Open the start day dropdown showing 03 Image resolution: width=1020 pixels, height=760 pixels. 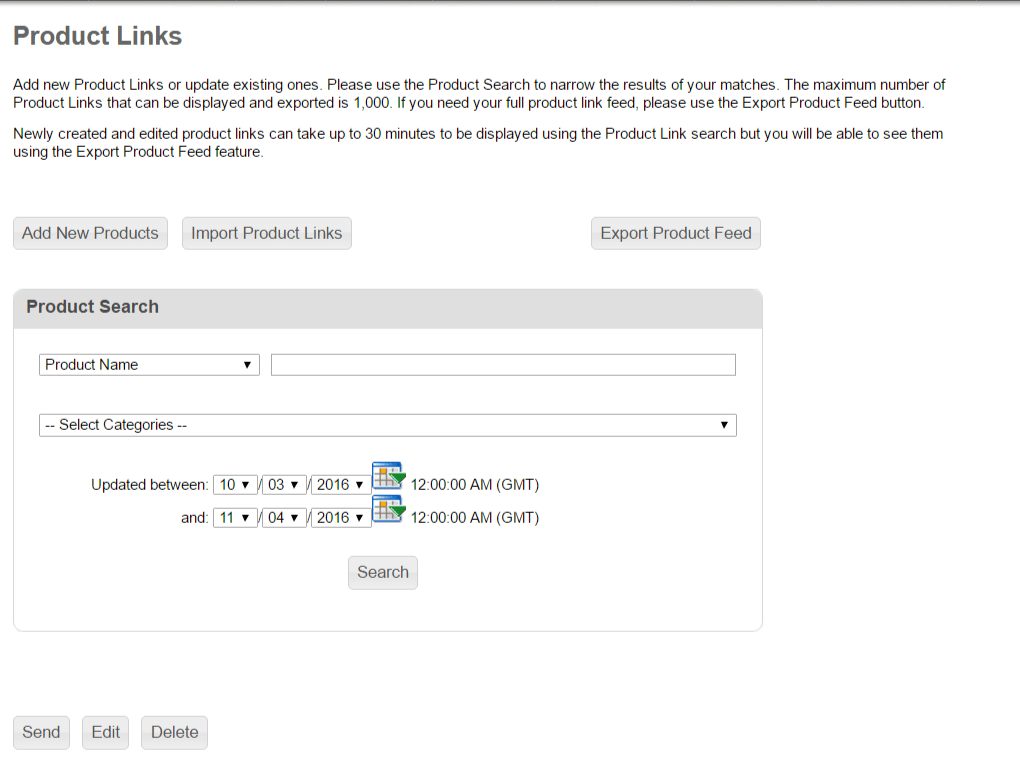point(284,485)
